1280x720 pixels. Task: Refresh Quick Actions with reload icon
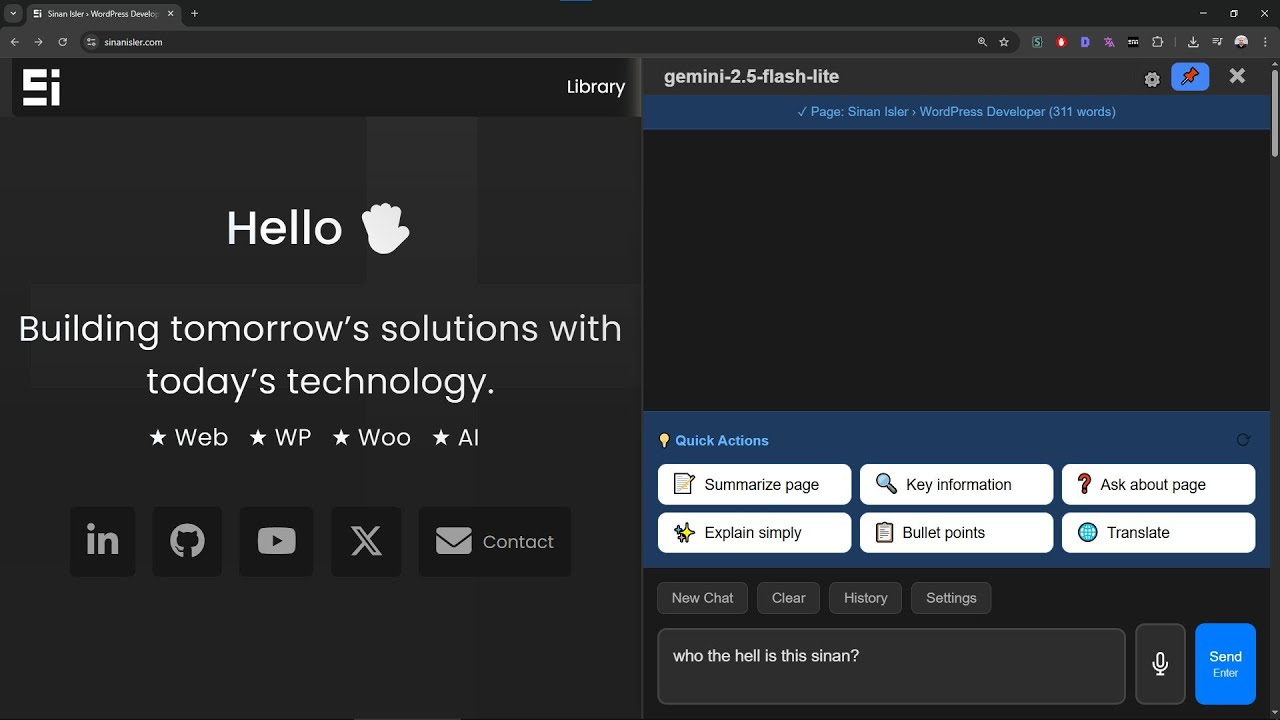click(1243, 440)
